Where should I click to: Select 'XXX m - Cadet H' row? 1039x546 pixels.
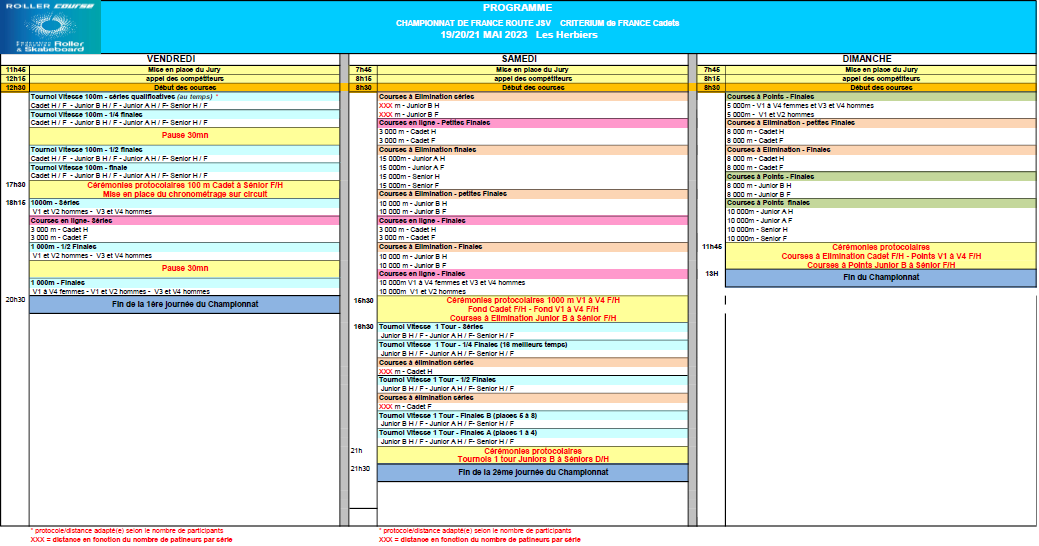point(533,371)
